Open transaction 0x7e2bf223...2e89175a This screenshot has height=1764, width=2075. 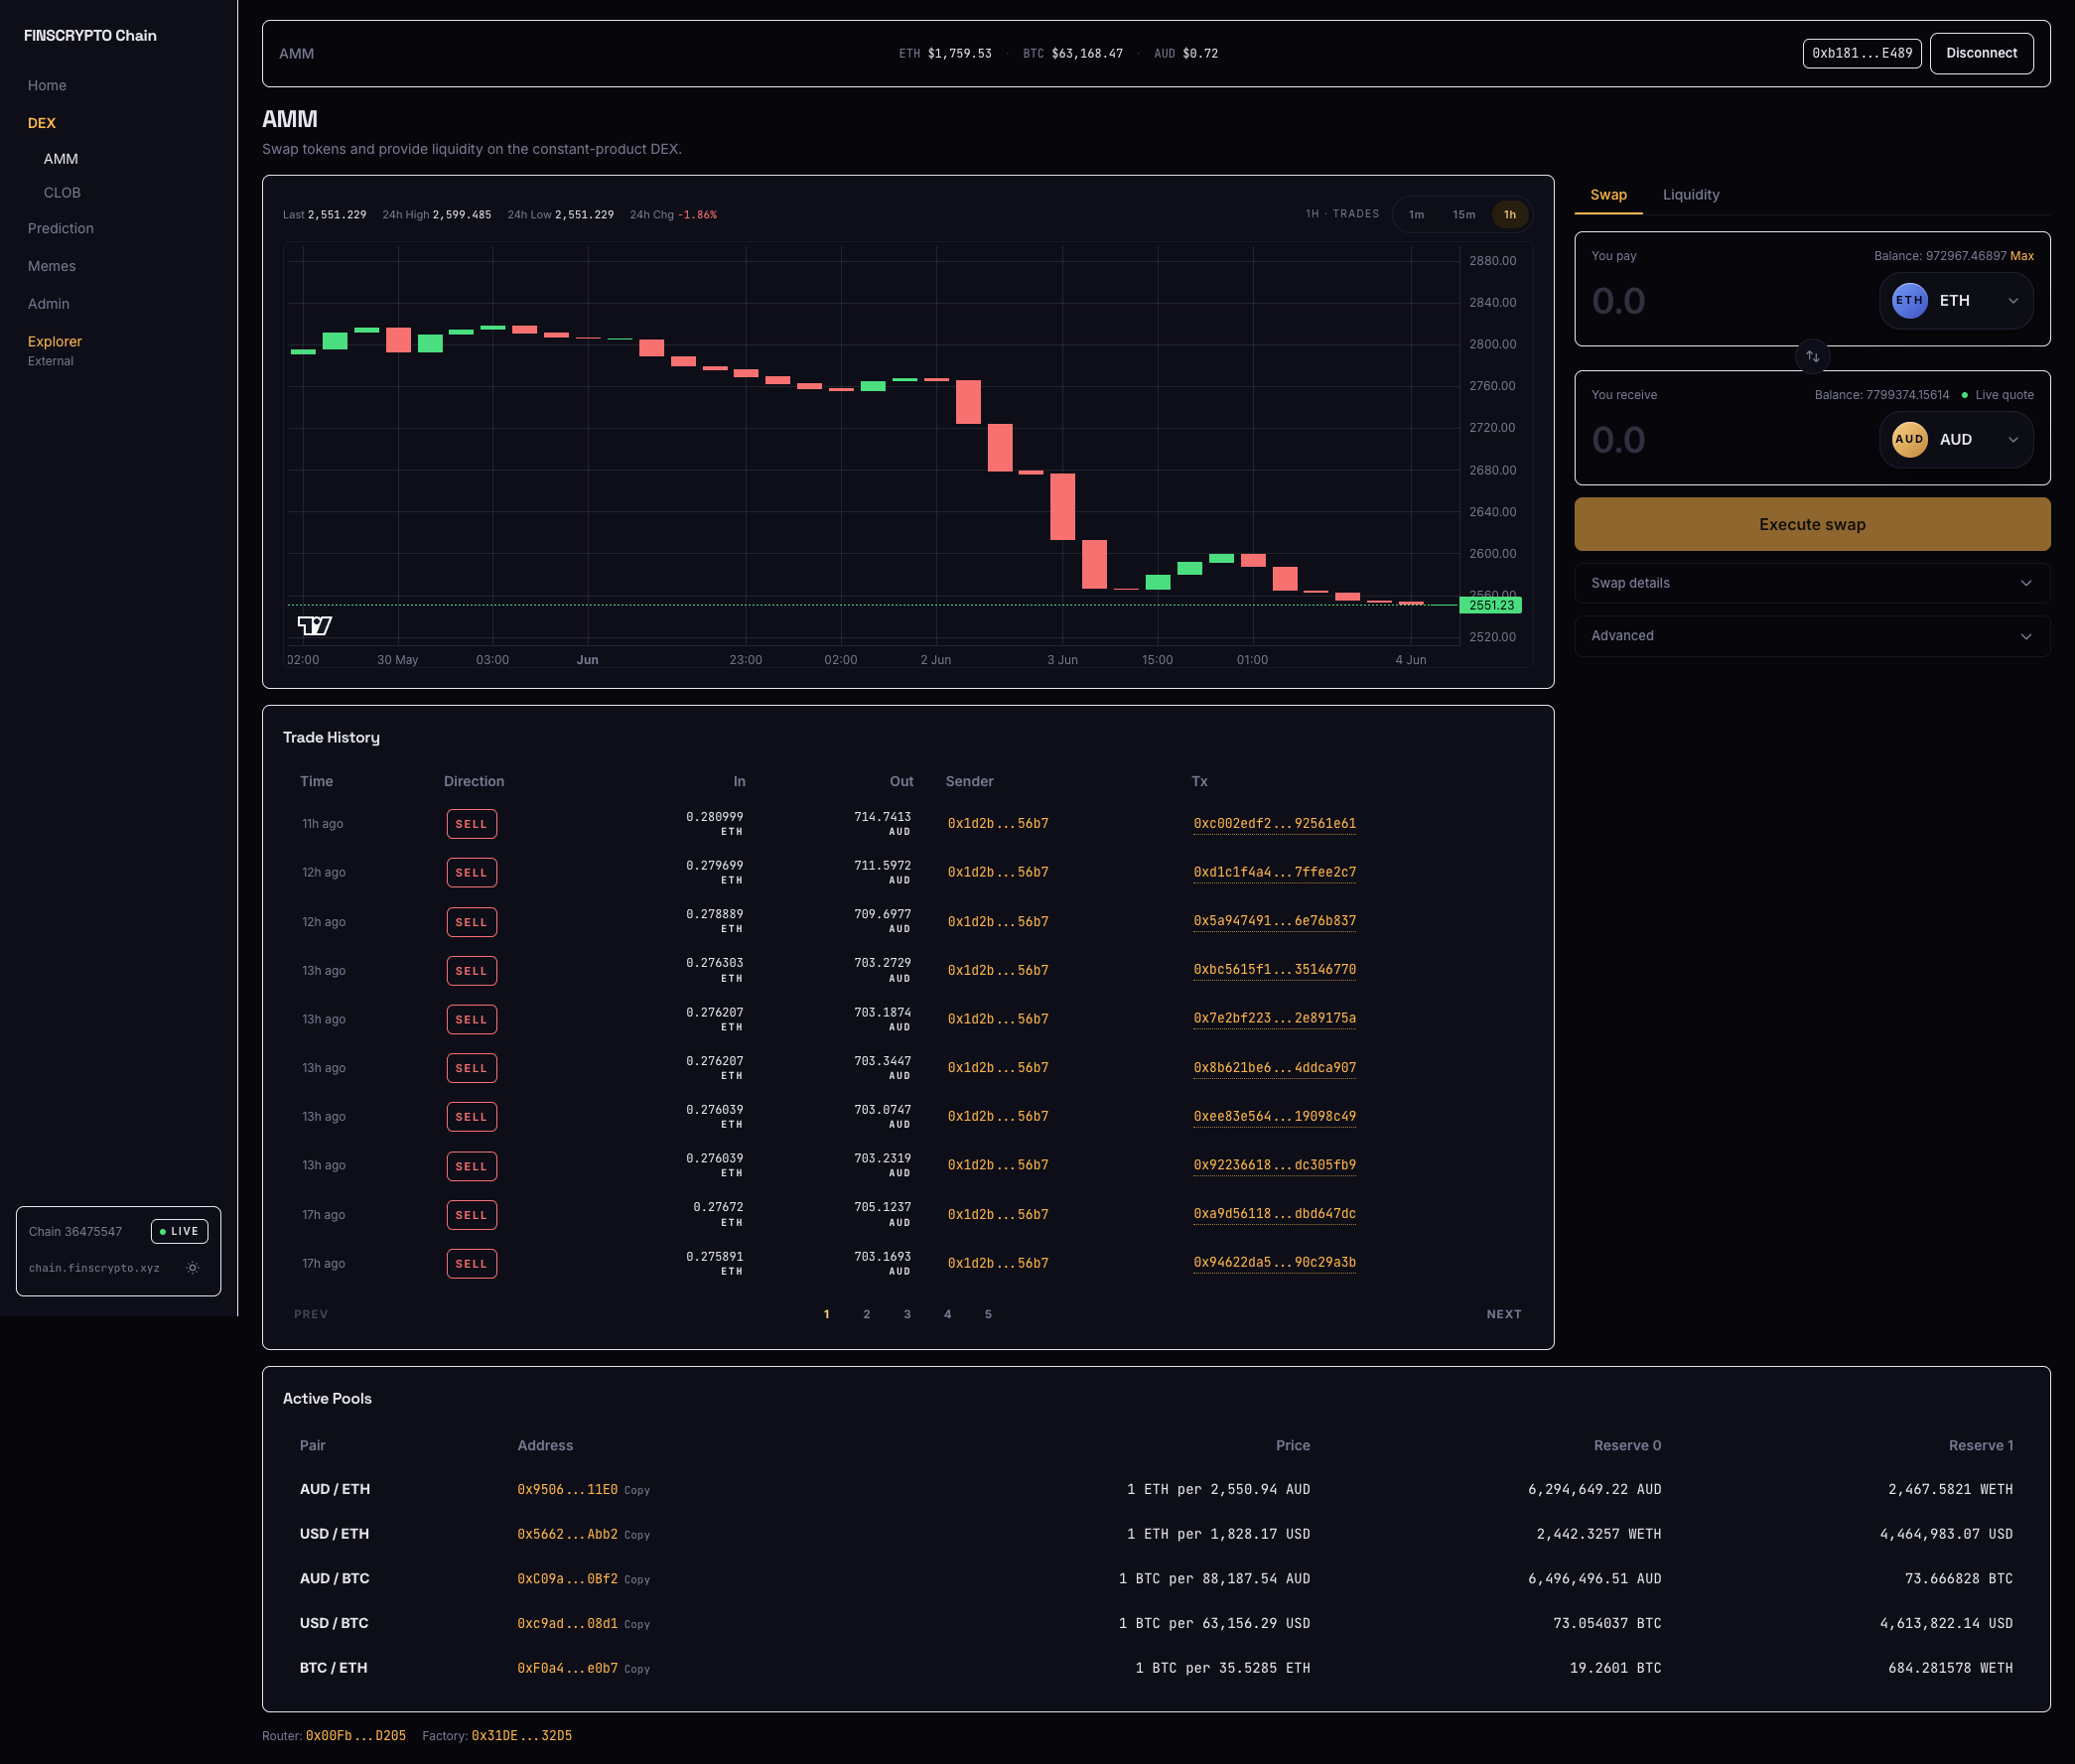pyautogui.click(x=1274, y=1019)
